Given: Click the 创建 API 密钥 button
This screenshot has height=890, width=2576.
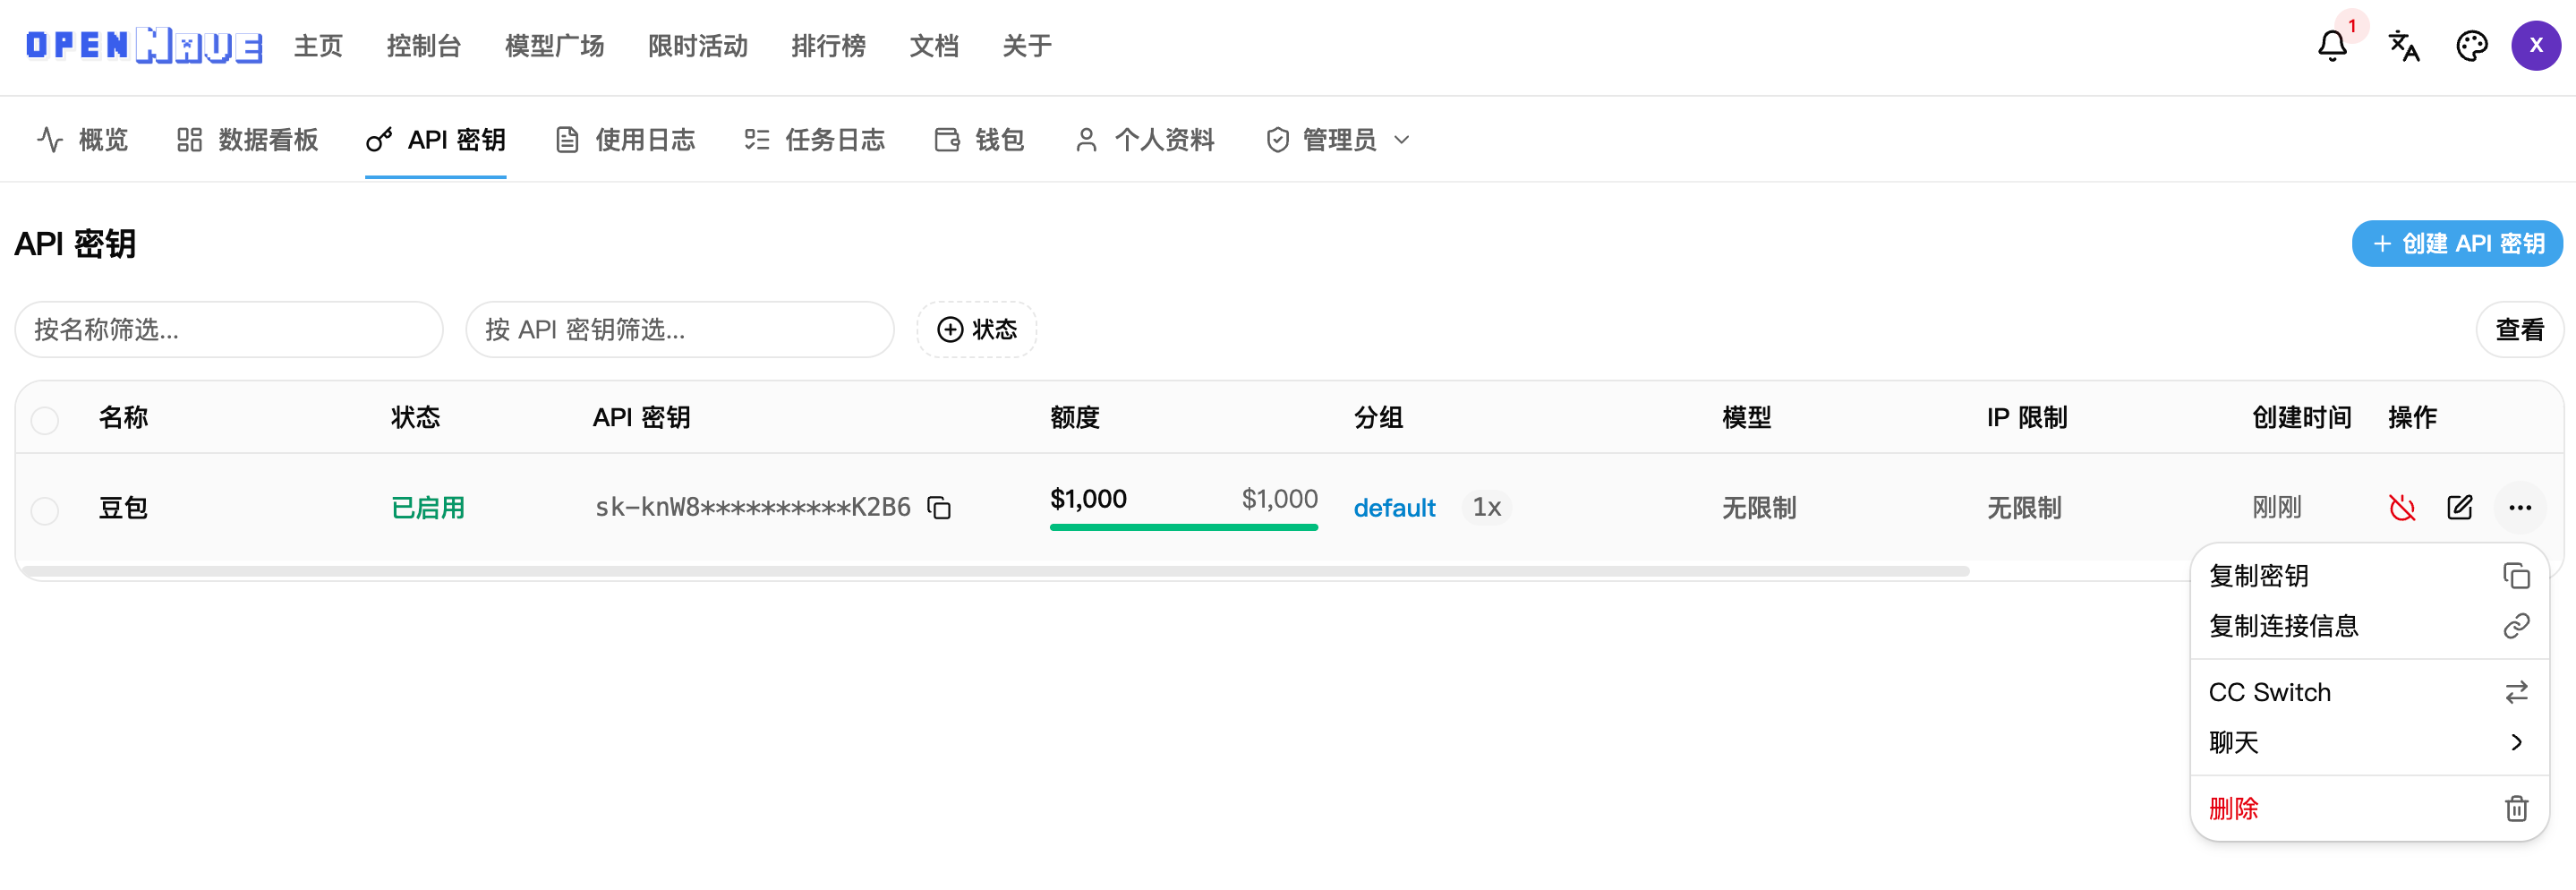Looking at the screenshot, I should click(2457, 244).
